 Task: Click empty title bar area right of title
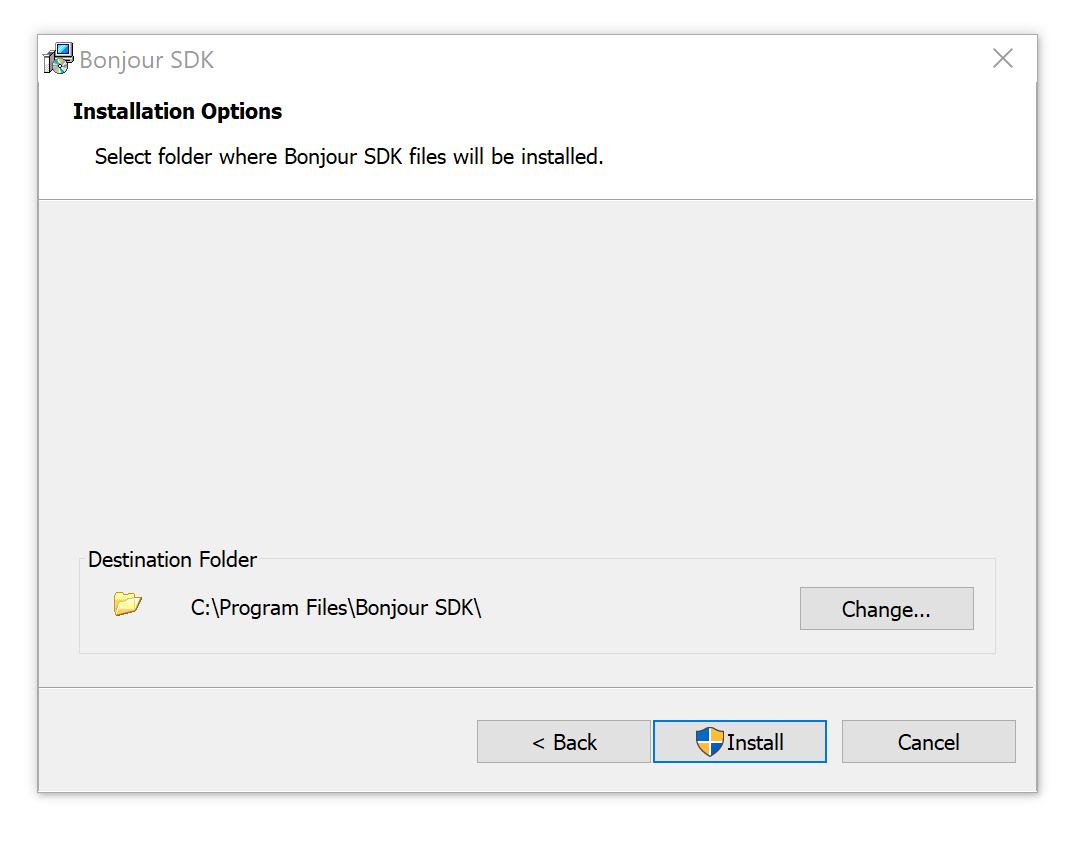pos(600,60)
